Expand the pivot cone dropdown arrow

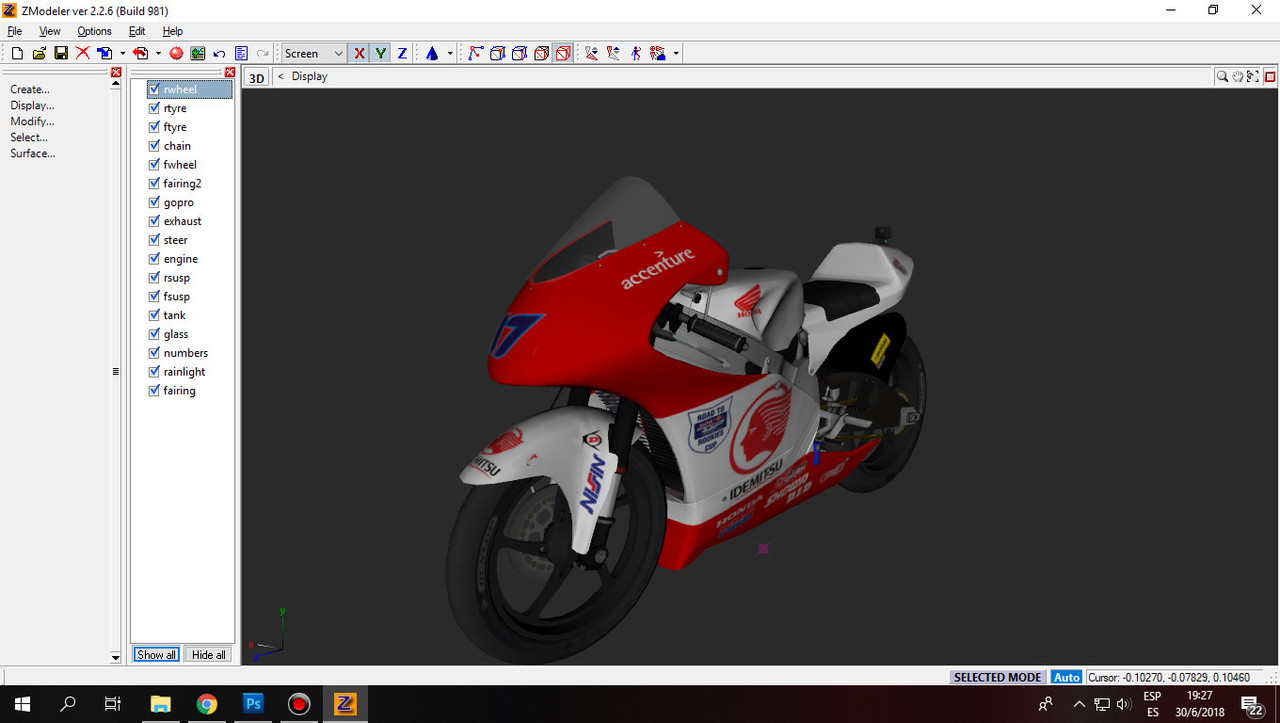[x=450, y=53]
